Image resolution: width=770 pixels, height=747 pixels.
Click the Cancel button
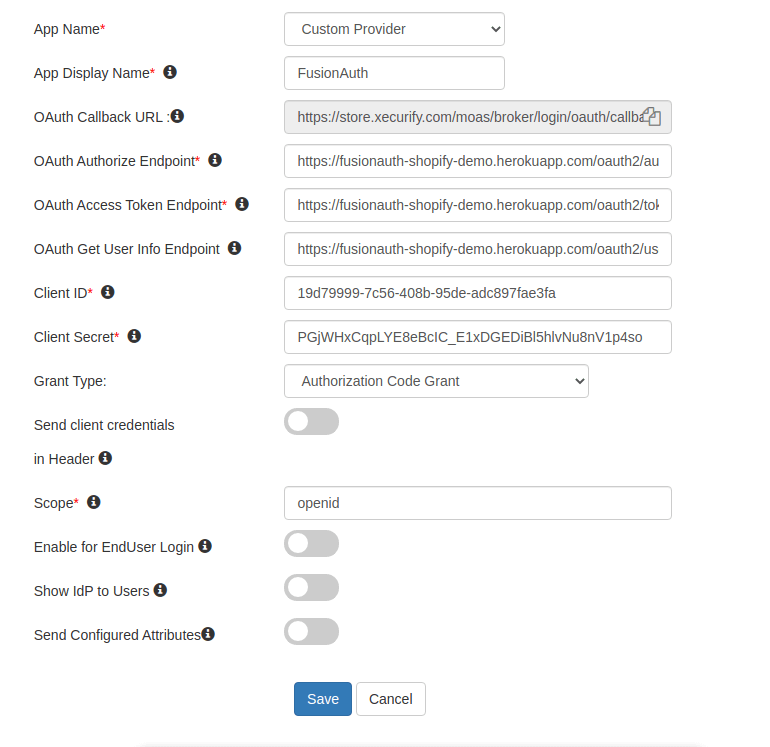click(x=391, y=699)
